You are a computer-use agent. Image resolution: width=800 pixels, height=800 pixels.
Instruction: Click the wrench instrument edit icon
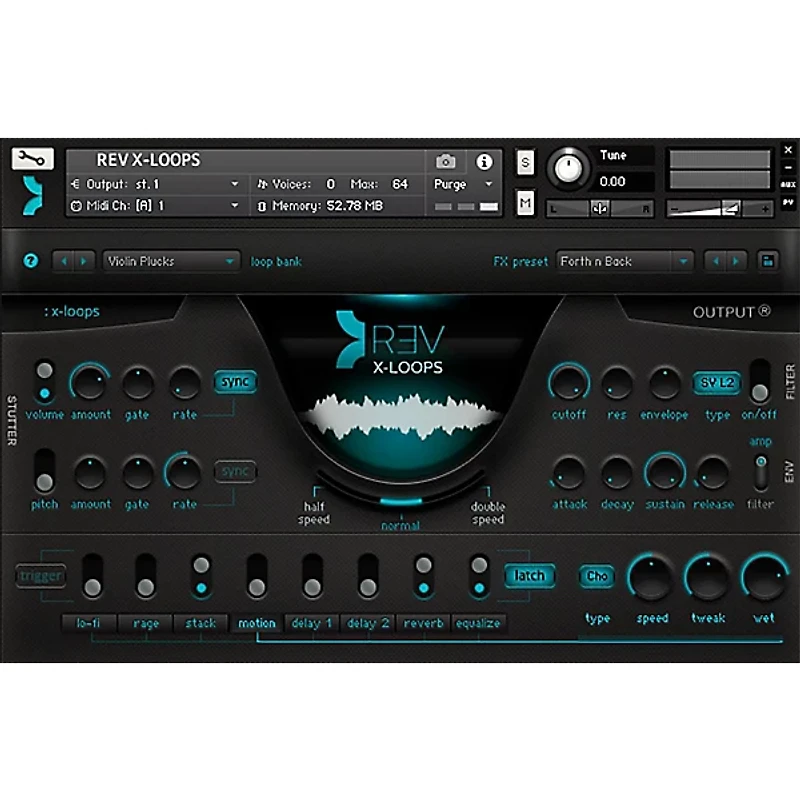[x=33, y=160]
